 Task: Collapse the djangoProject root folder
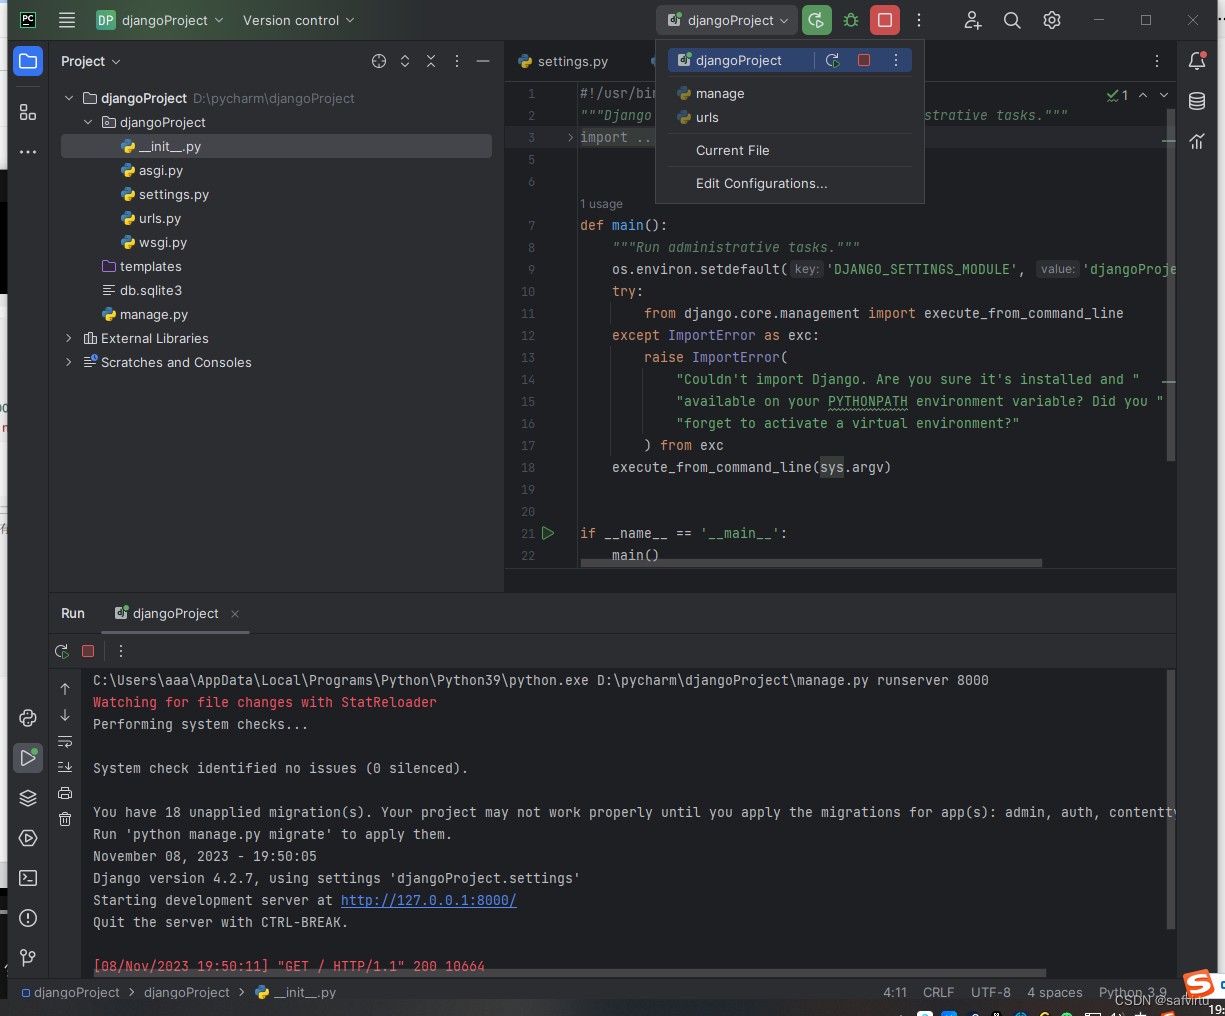click(69, 98)
